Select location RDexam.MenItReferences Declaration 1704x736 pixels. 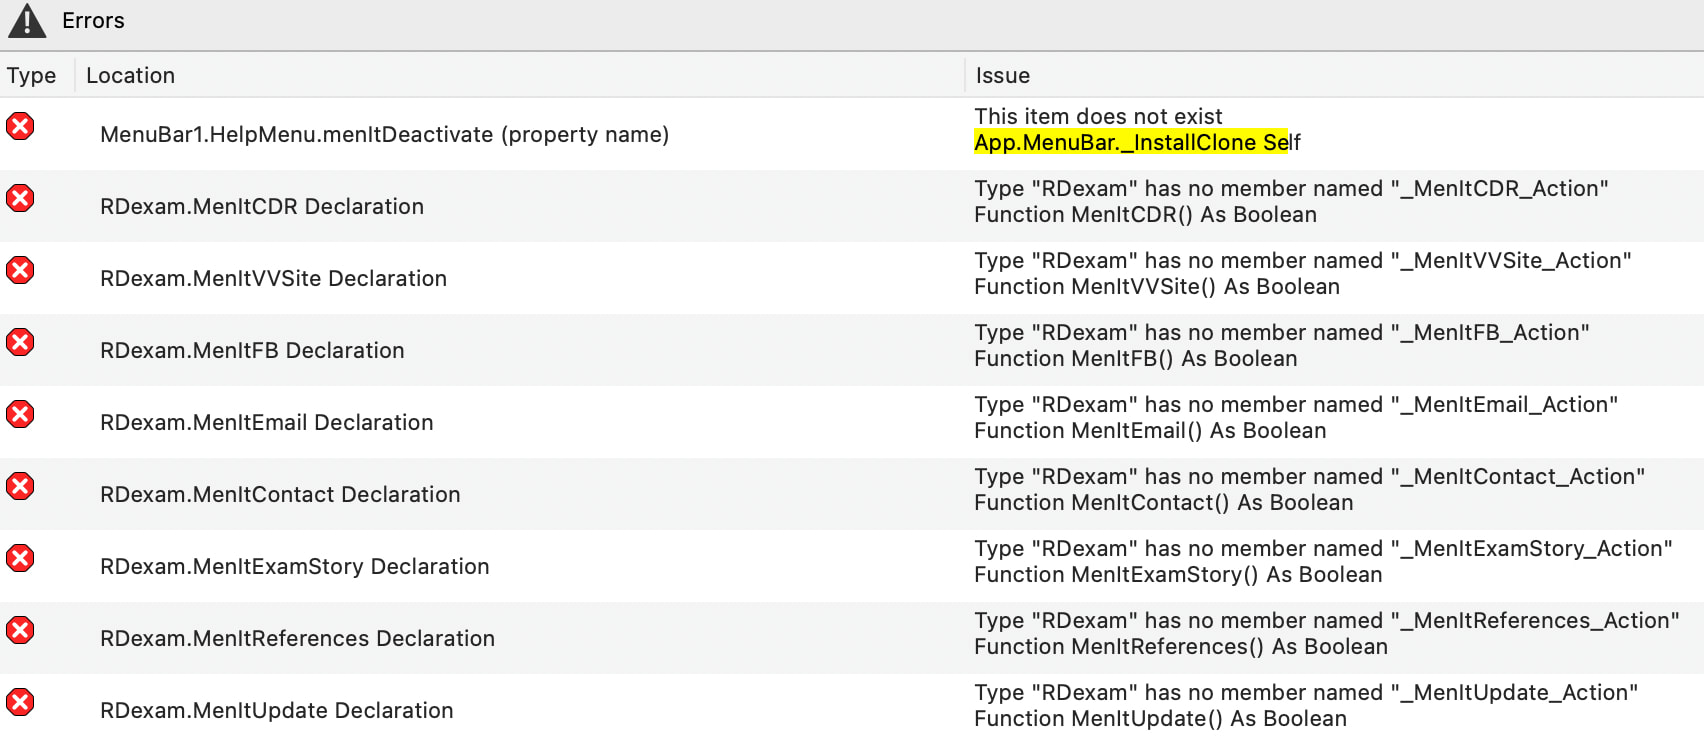(x=298, y=639)
